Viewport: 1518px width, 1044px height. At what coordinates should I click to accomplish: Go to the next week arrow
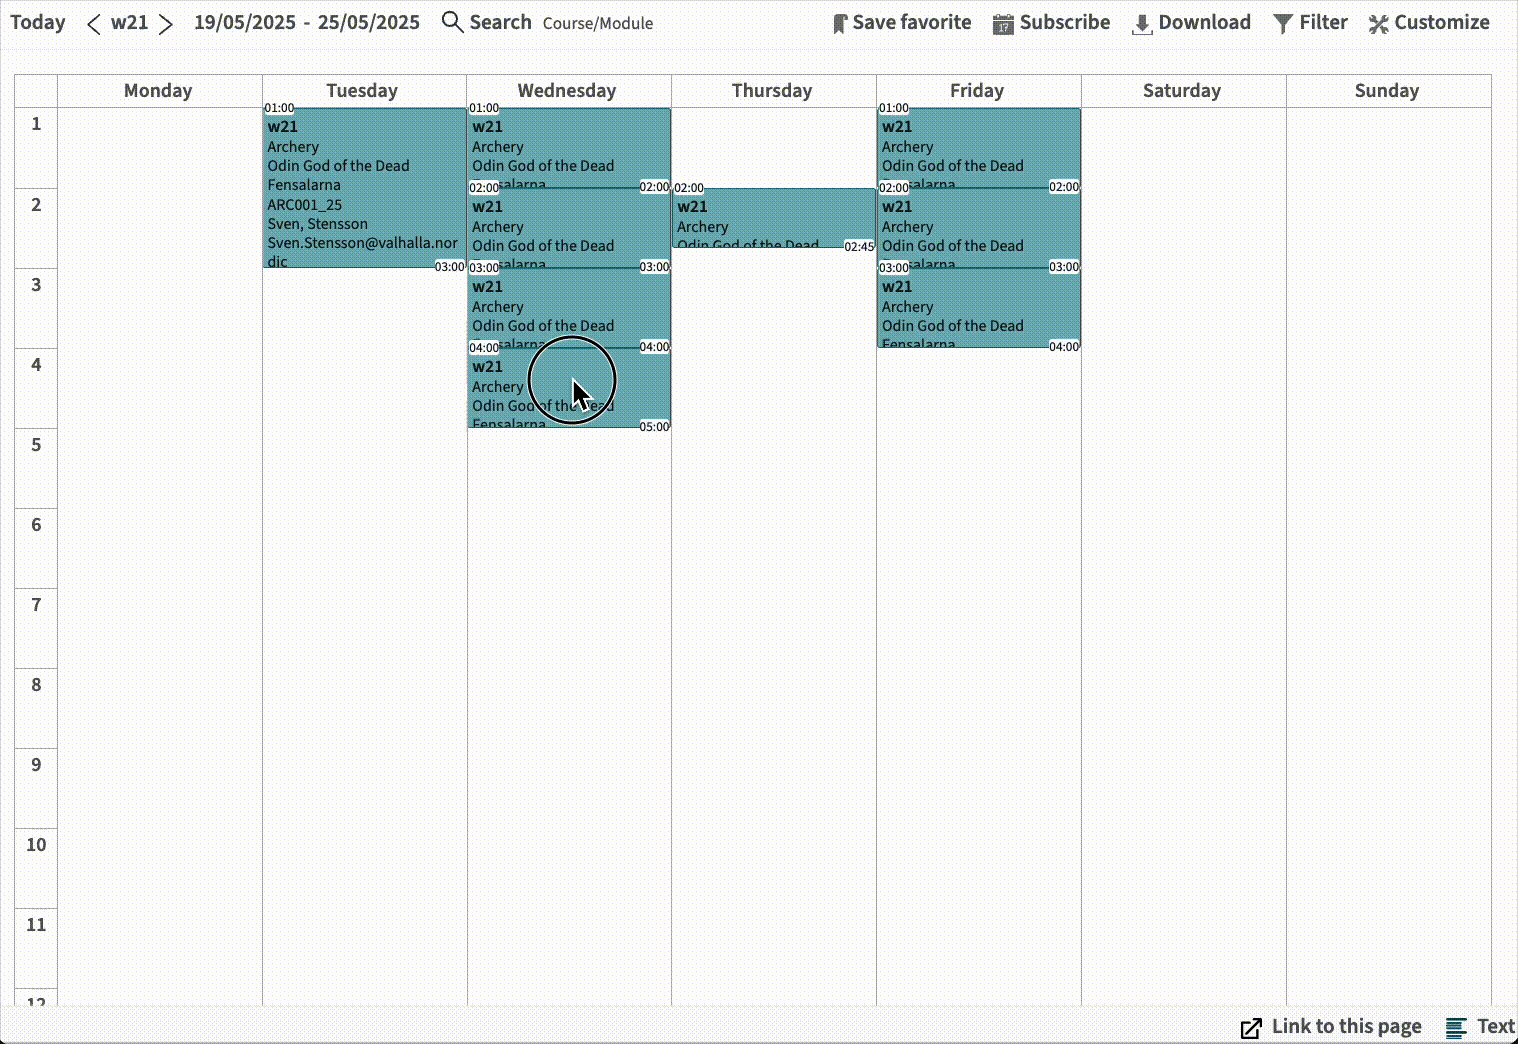[166, 23]
